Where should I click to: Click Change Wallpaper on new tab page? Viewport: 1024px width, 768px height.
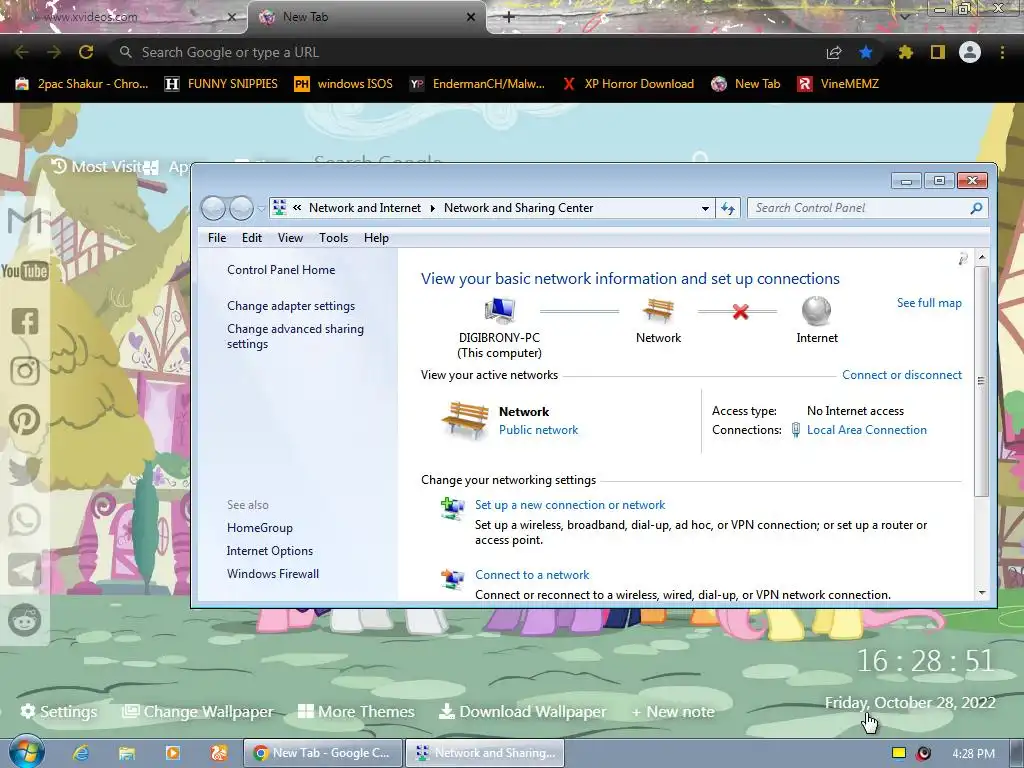(198, 711)
